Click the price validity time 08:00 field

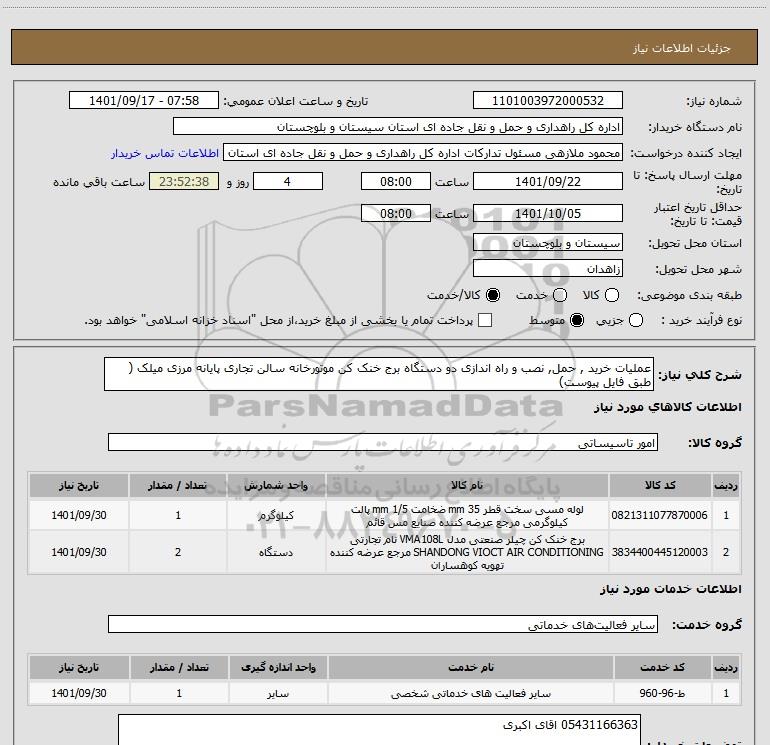click(x=396, y=213)
